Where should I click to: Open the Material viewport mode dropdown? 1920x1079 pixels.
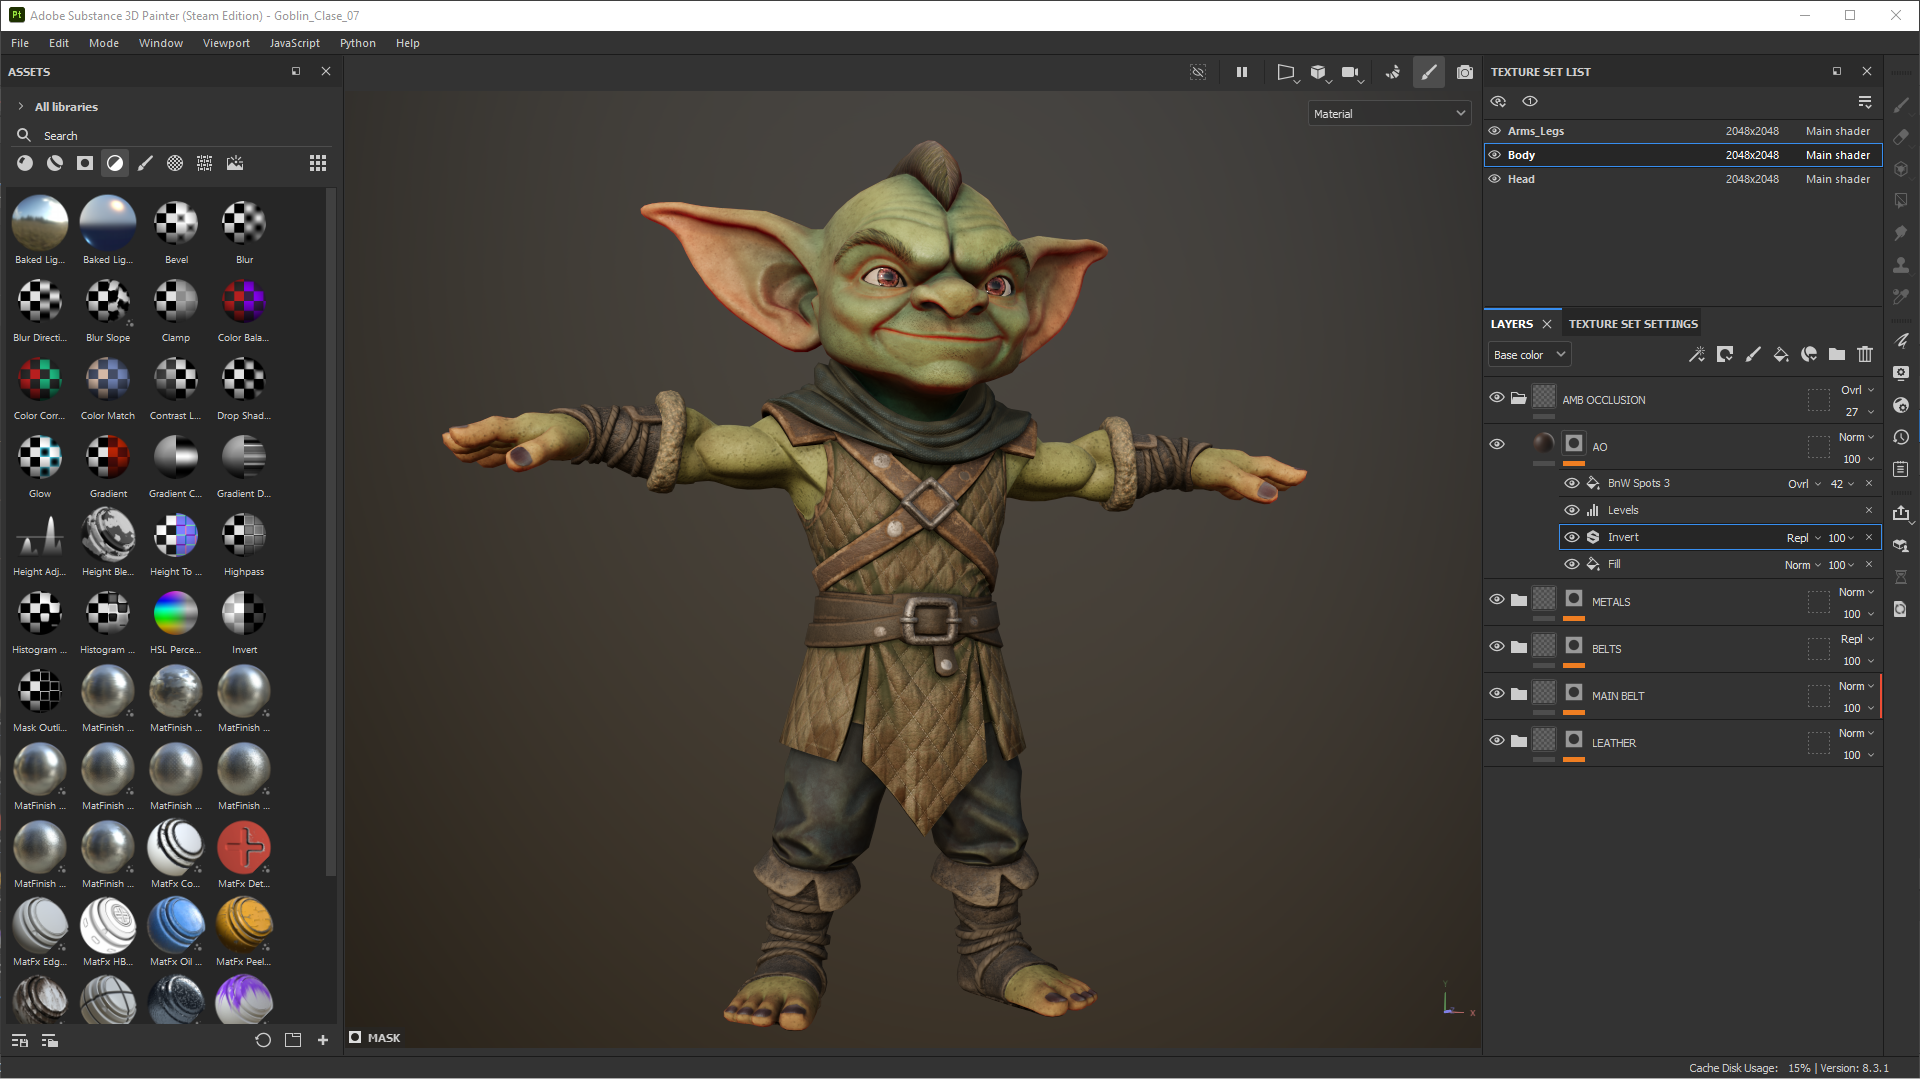1388,114
